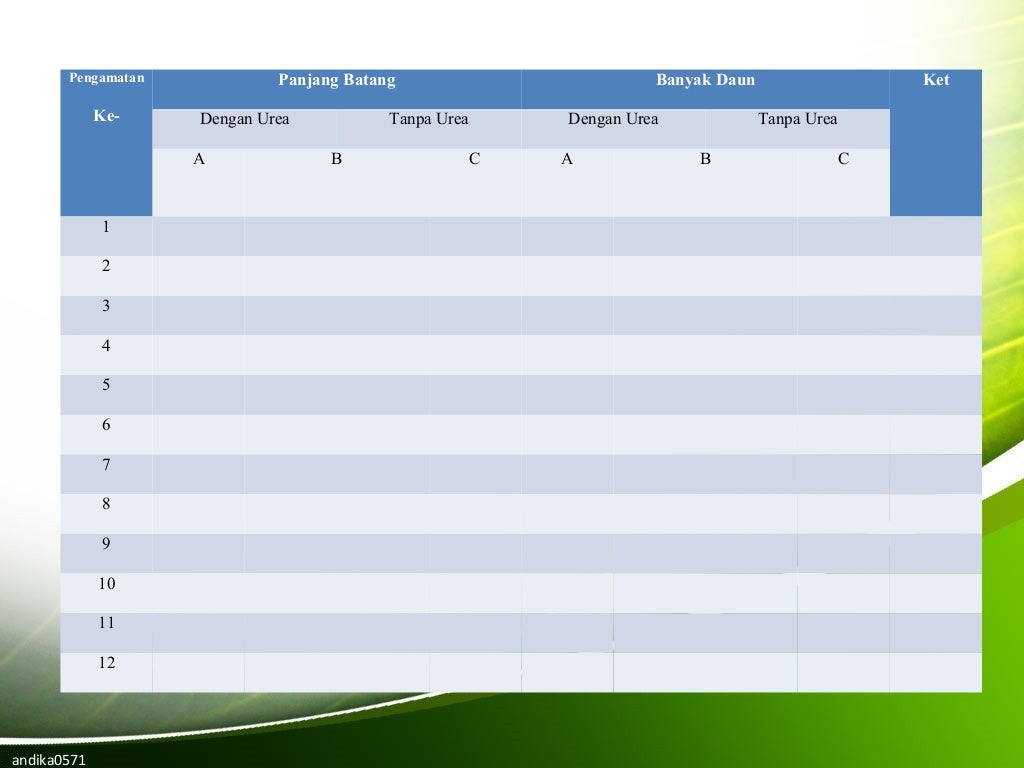Click observation row number "11"

click(x=107, y=622)
